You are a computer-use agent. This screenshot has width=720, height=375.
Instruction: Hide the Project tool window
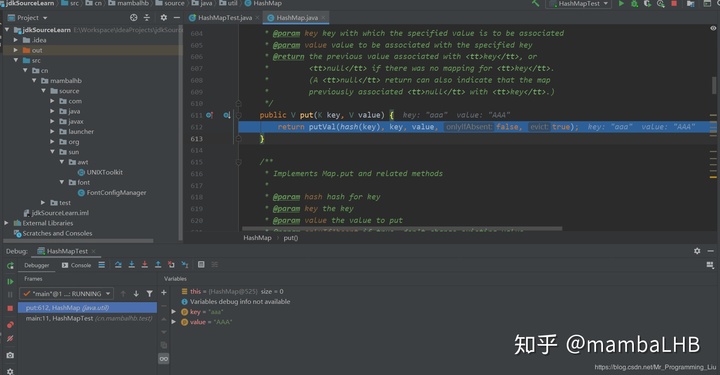(177, 17)
